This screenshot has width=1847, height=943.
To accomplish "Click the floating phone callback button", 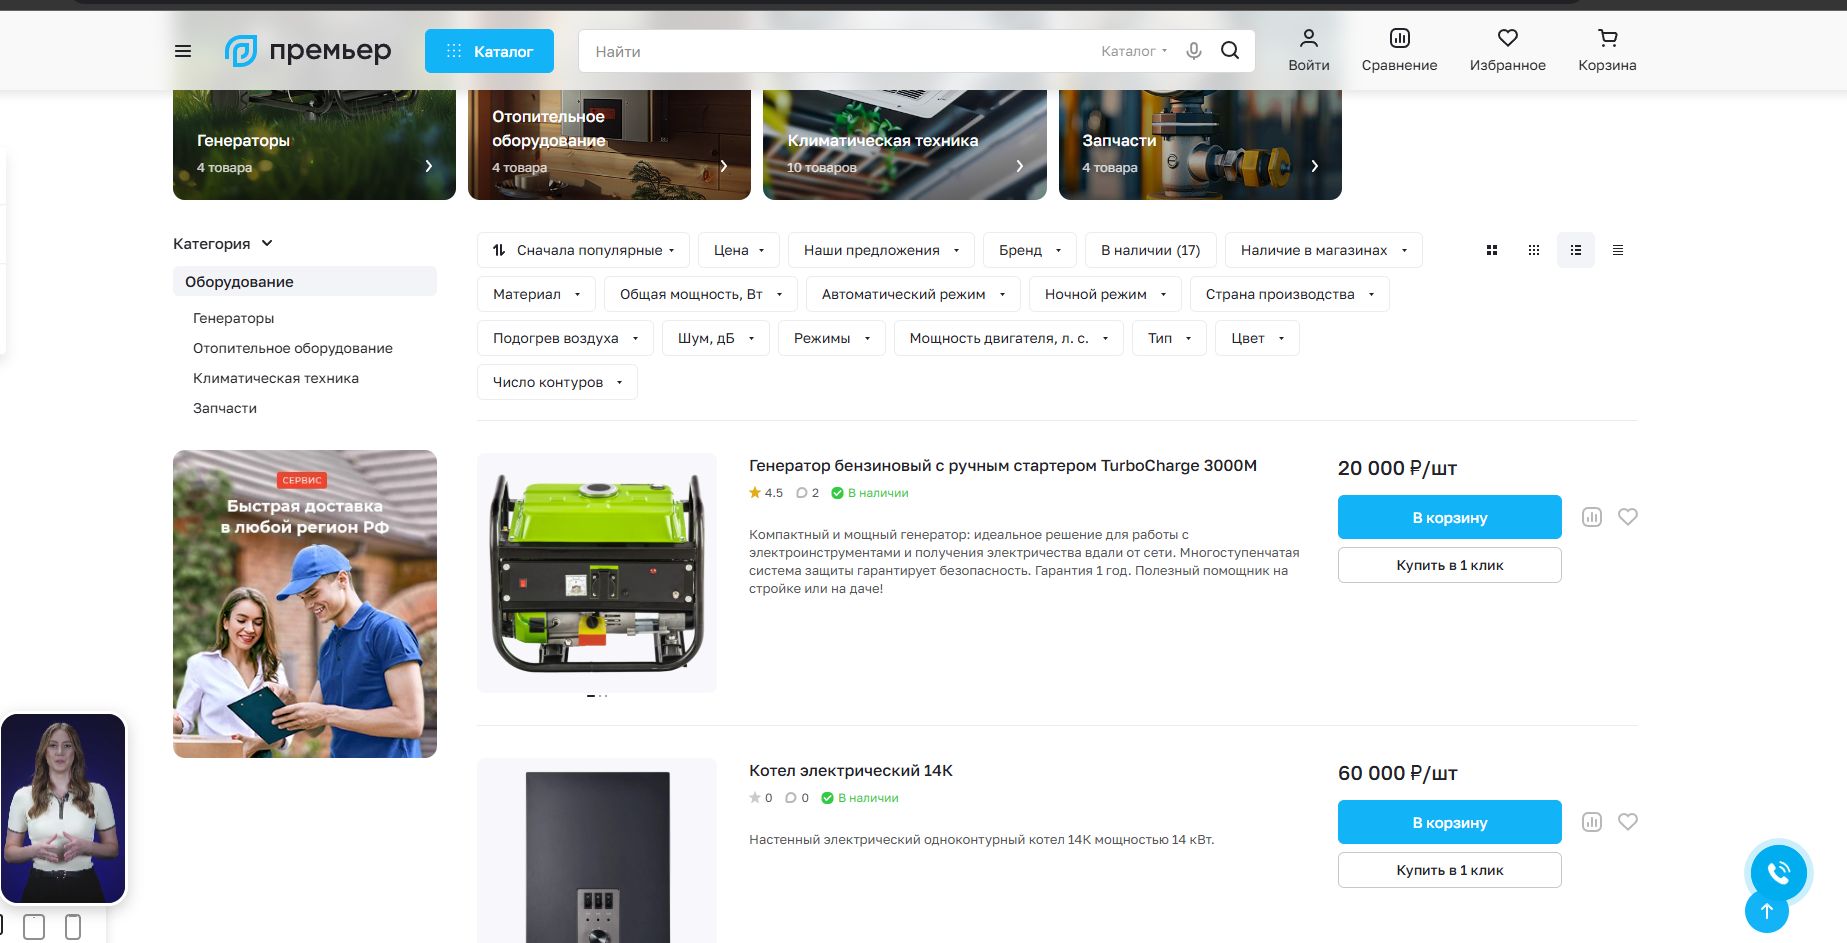I will coord(1779,873).
